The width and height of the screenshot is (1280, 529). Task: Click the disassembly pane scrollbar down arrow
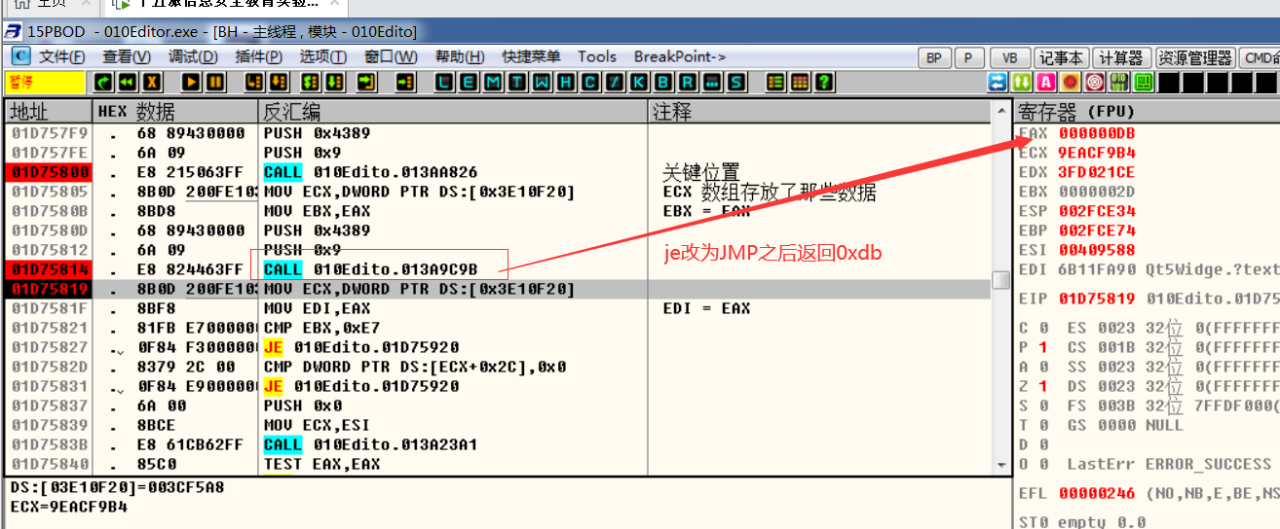(x=1000, y=464)
